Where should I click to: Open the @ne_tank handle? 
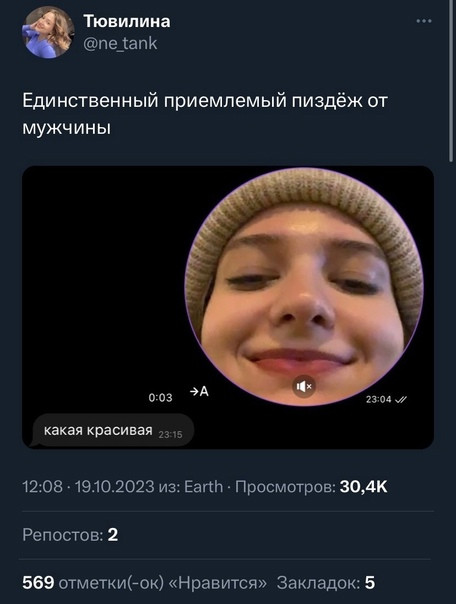120,43
